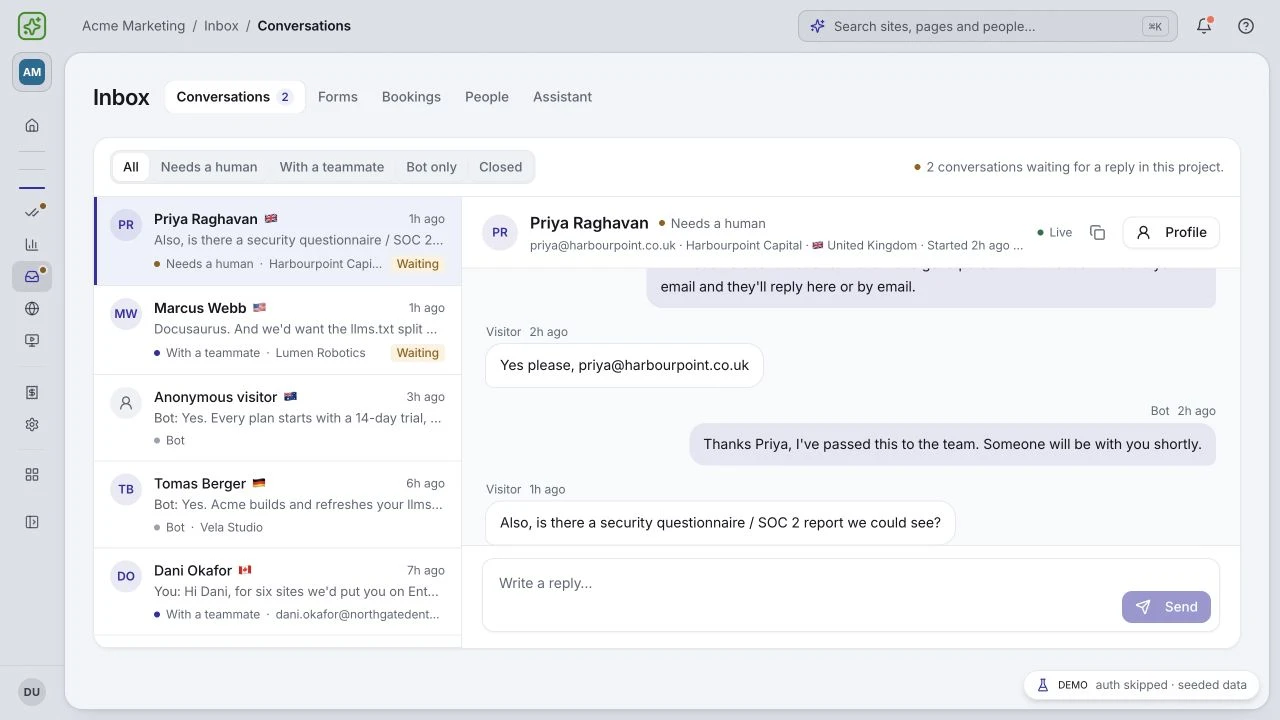Open the Anonymous visitor conversation
The image size is (1280, 720).
pos(278,418)
